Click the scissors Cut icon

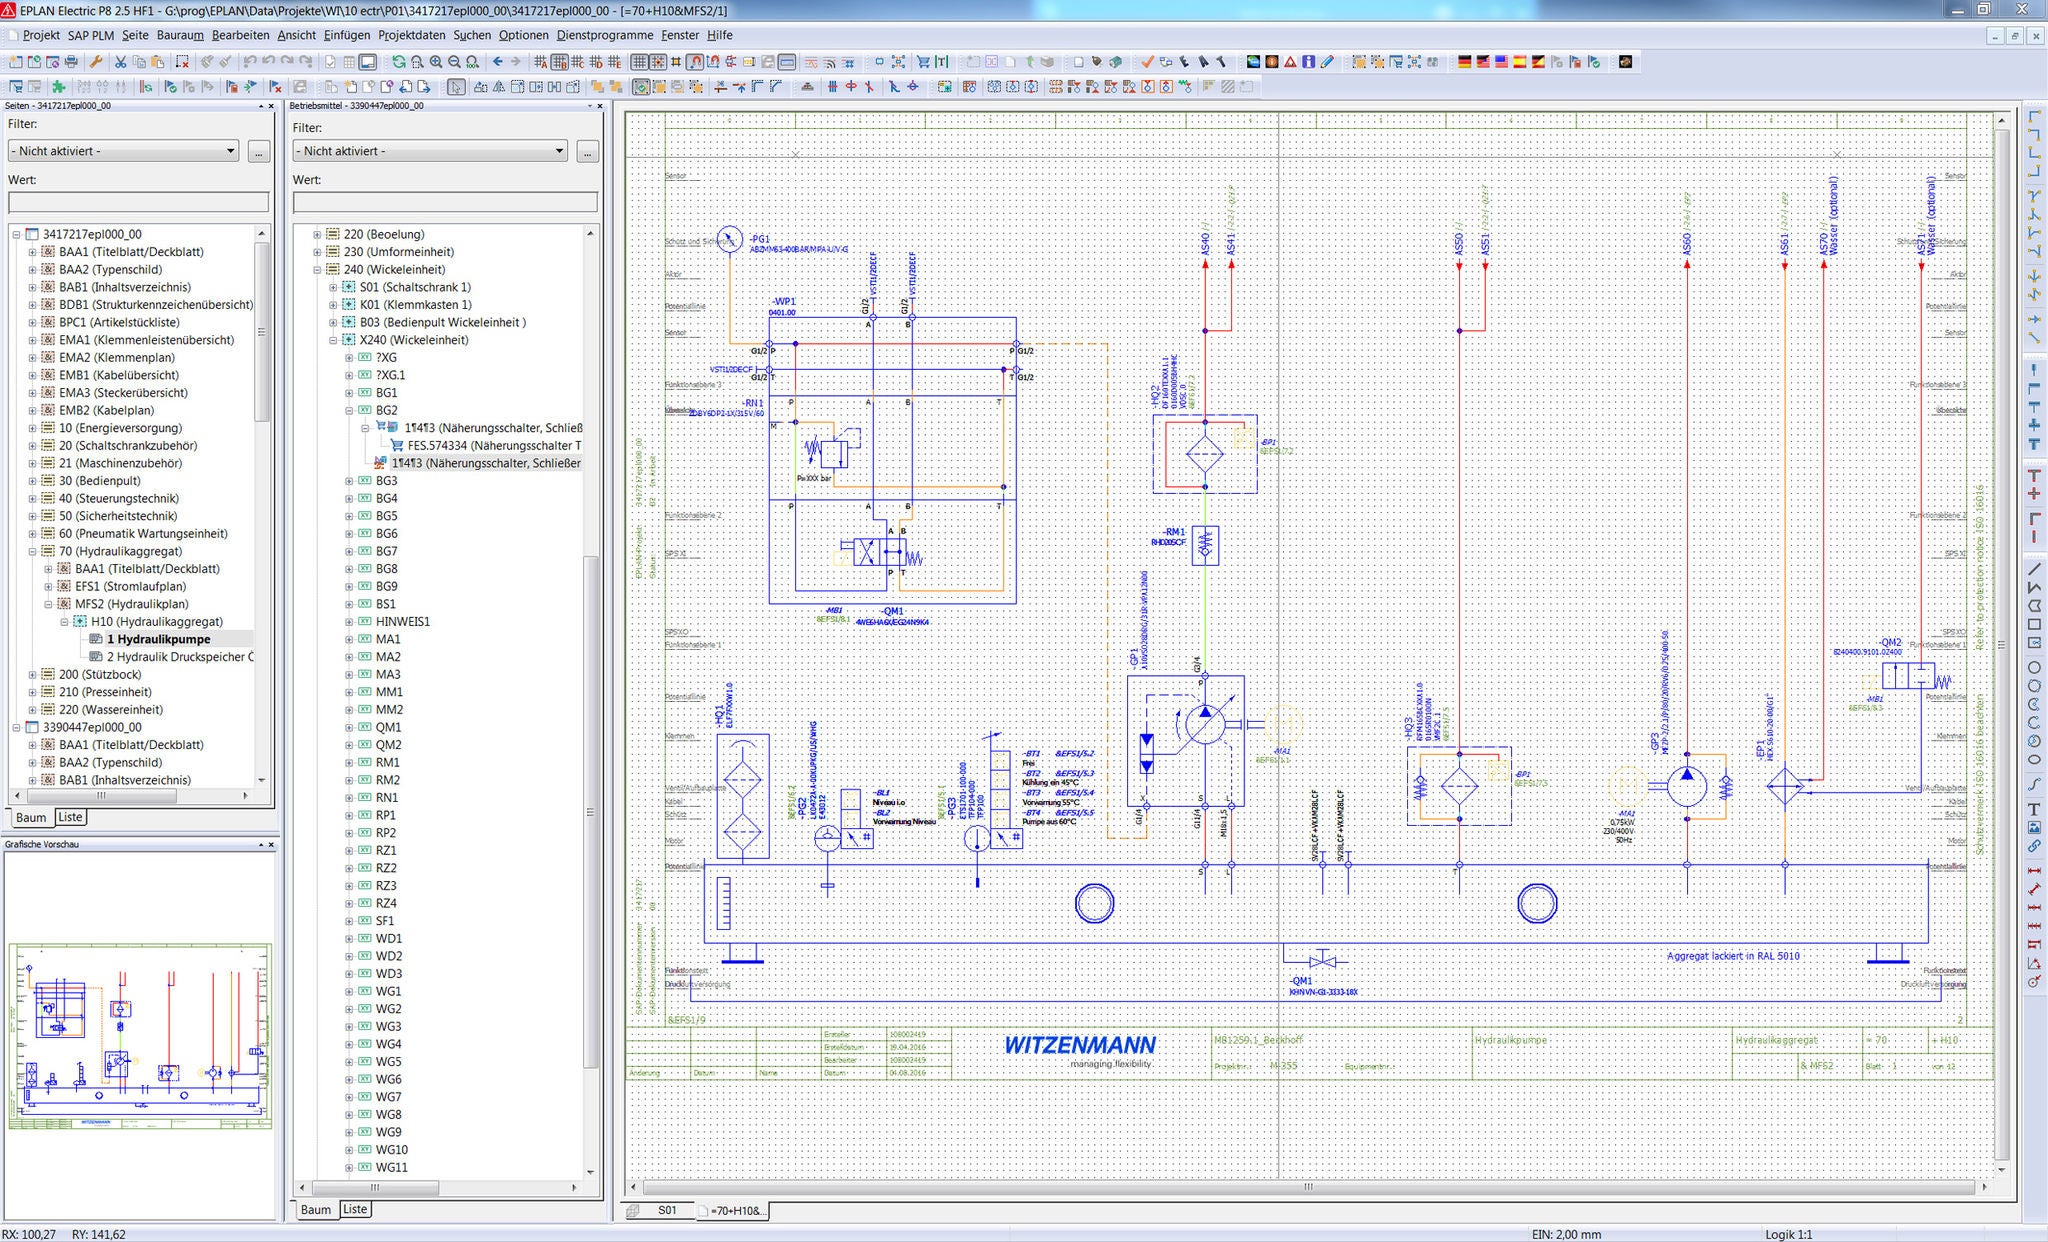point(120,62)
